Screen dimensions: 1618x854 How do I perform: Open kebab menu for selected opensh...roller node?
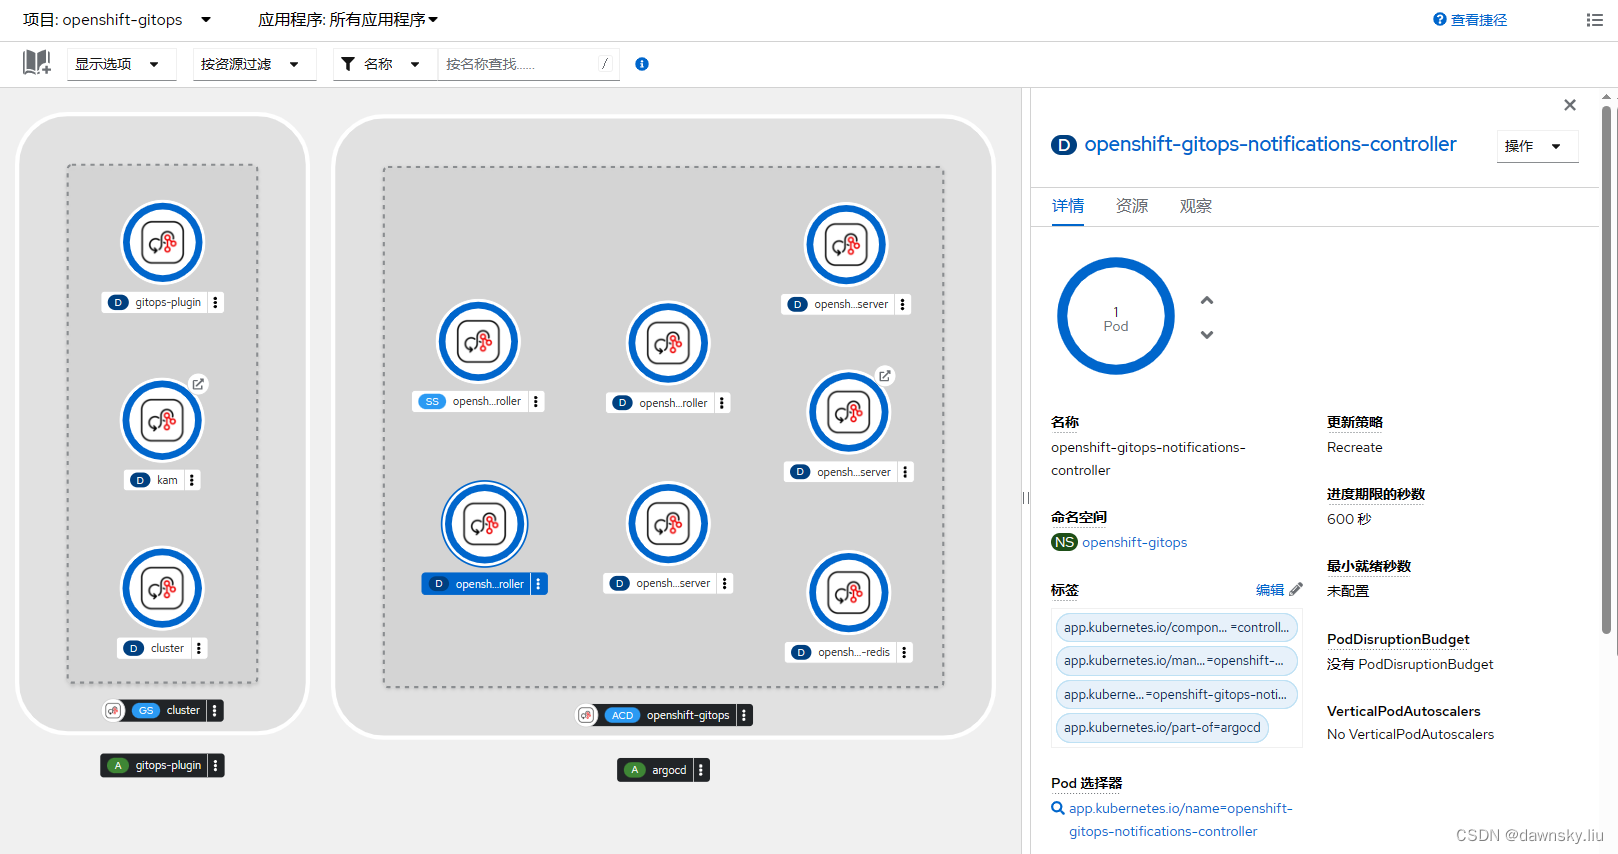[x=539, y=584]
